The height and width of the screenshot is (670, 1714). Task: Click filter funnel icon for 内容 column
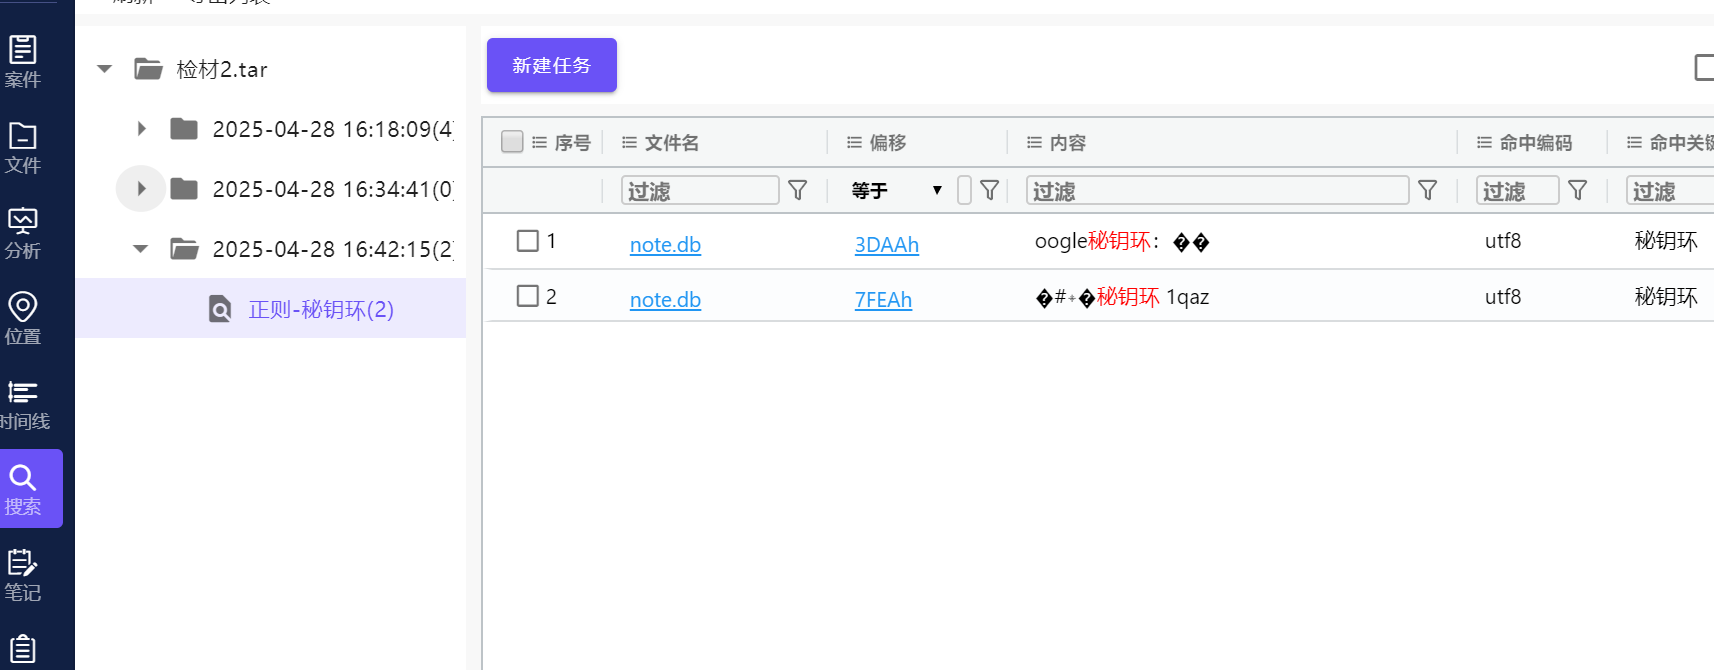point(1428,190)
